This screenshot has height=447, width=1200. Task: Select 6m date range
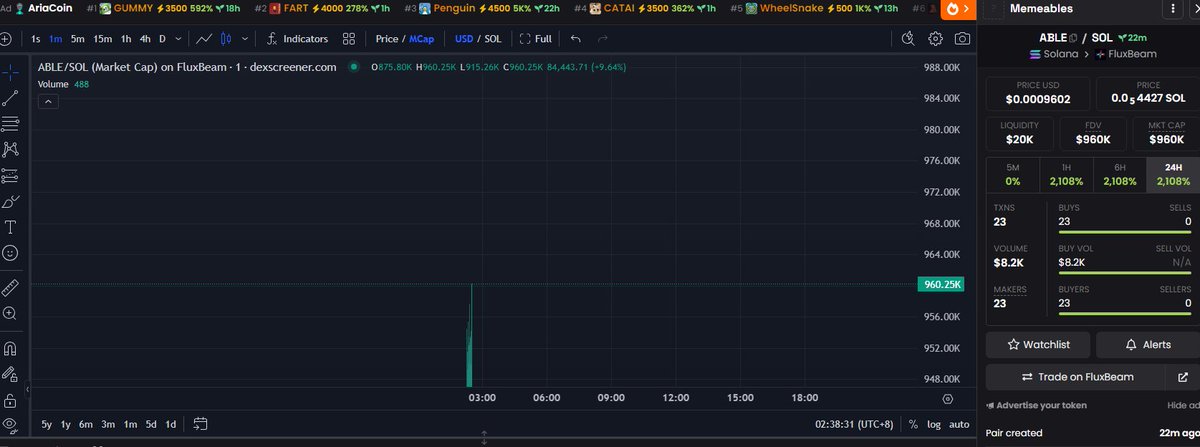tap(86, 424)
